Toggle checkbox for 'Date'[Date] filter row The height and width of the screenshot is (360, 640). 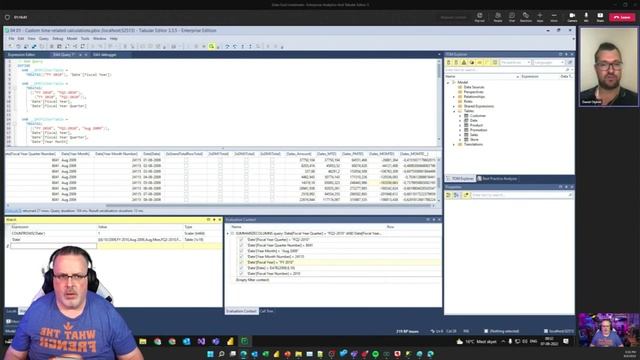(241, 268)
